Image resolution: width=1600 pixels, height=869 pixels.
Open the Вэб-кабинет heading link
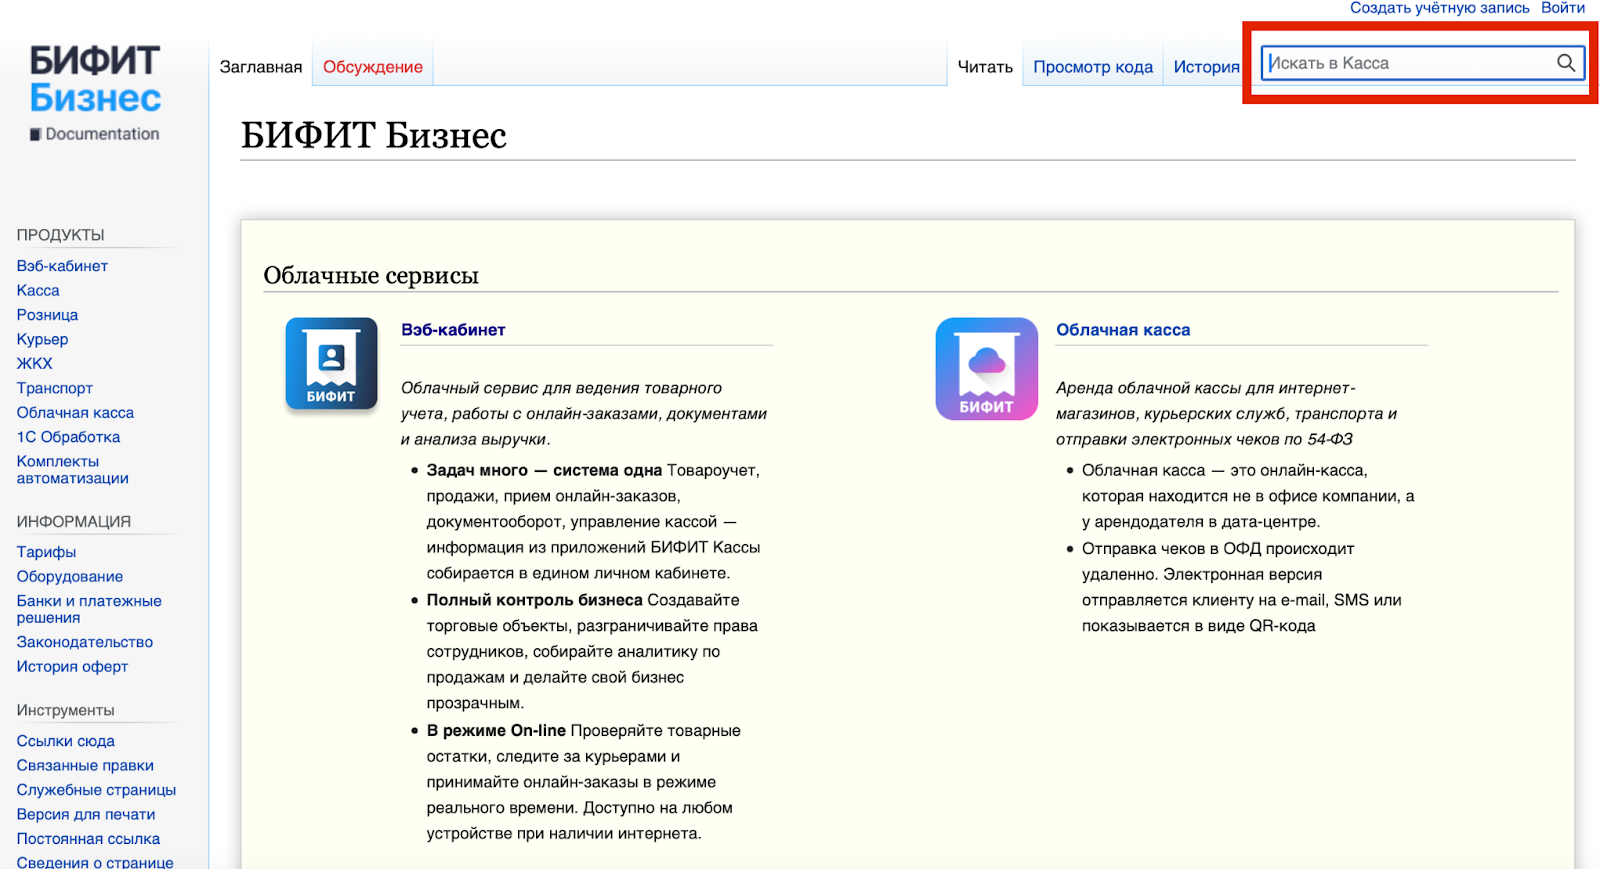coord(453,330)
